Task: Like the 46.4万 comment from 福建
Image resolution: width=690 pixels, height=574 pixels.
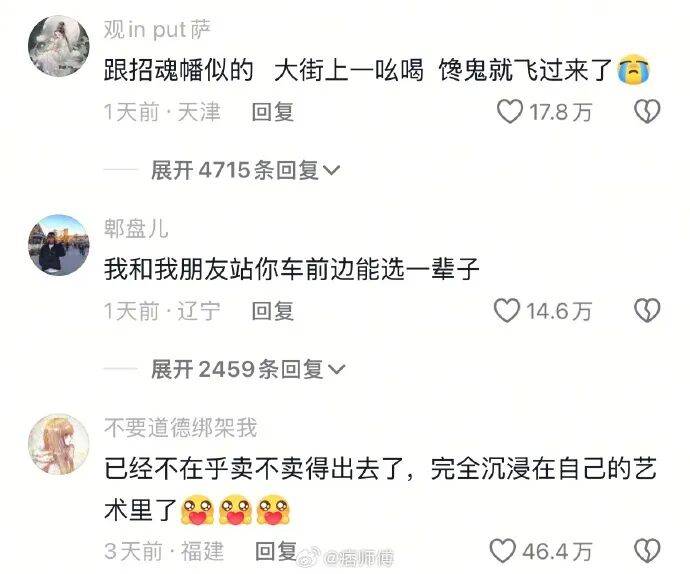Action: pyautogui.click(x=503, y=551)
